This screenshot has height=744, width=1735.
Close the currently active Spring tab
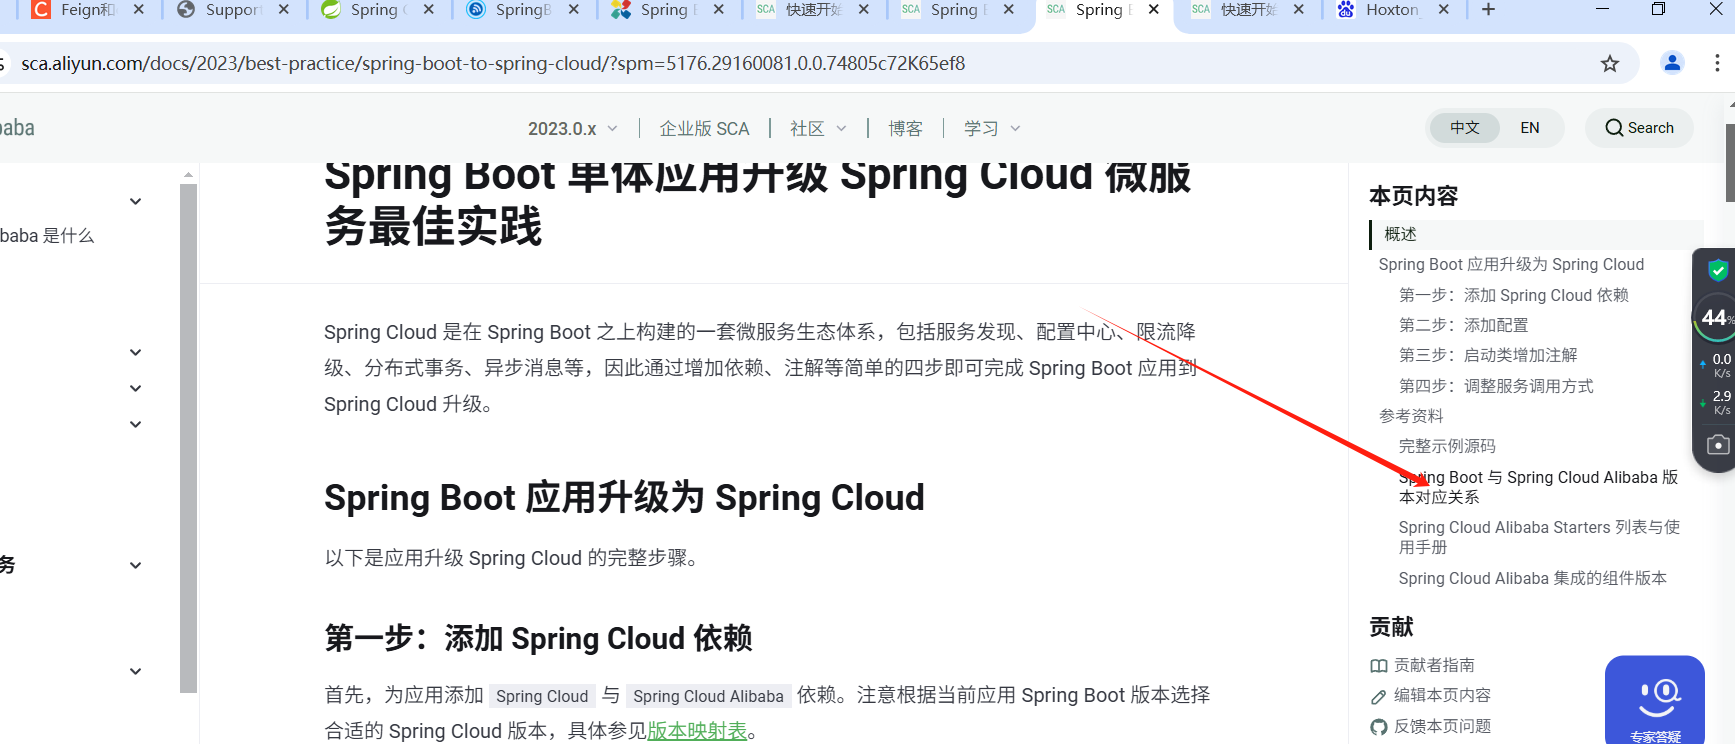click(x=1154, y=9)
